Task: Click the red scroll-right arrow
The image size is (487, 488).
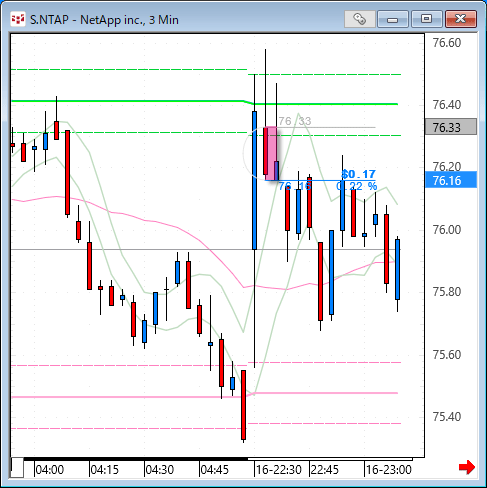Action: pyautogui.click(x=467, y=467)
